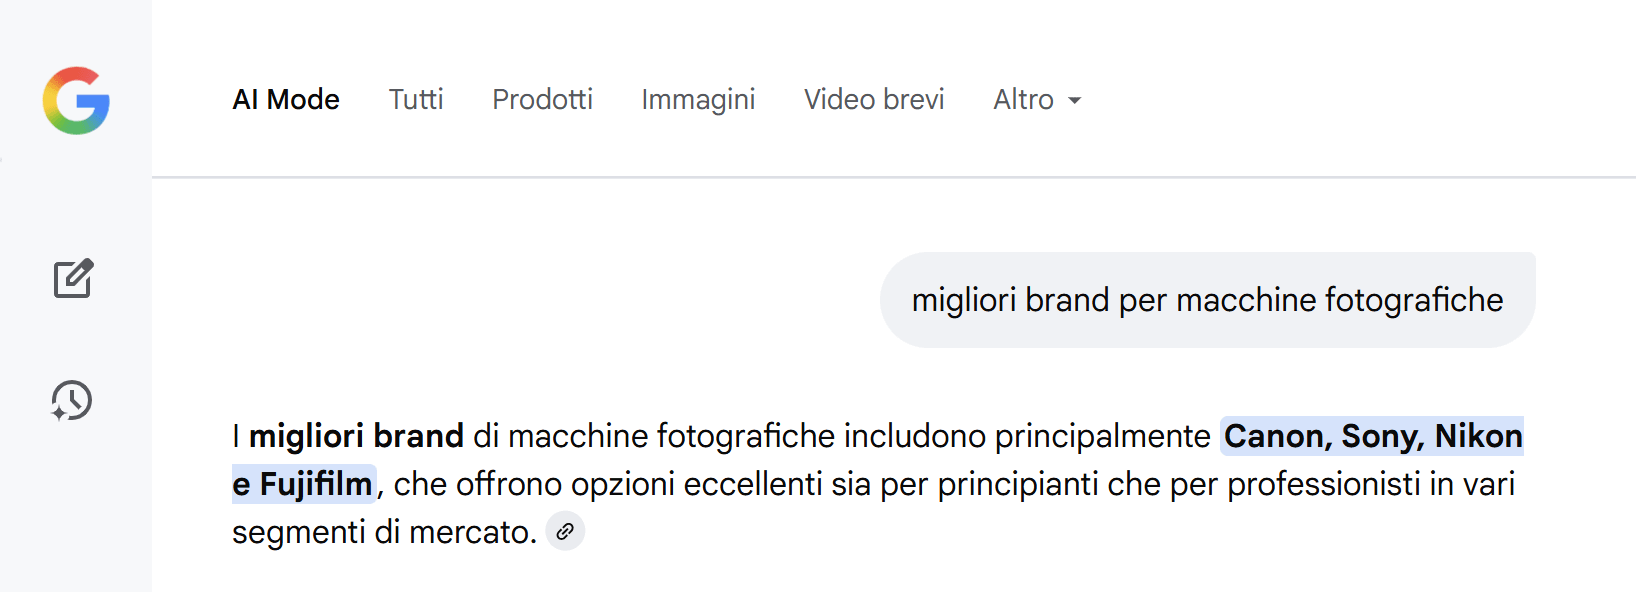The width and height of the screenshot is (1636, 592).
Task: Click the highlighted text 'Canon, Sony, Nikon e Fujifilm'
Action: 1371,436
